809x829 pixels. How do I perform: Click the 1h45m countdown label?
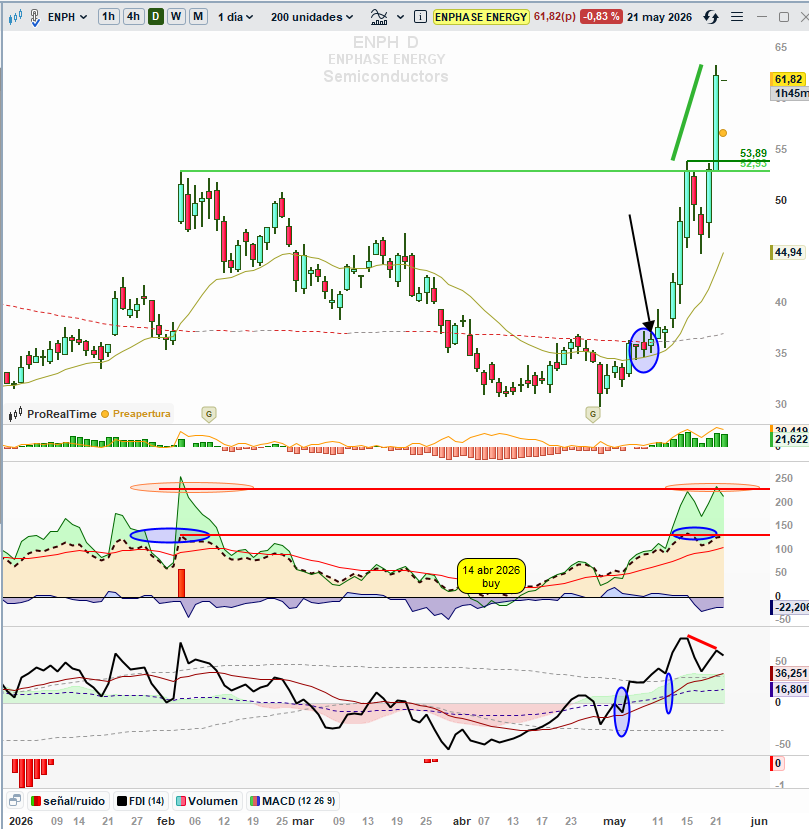click(x=789, y=94)
